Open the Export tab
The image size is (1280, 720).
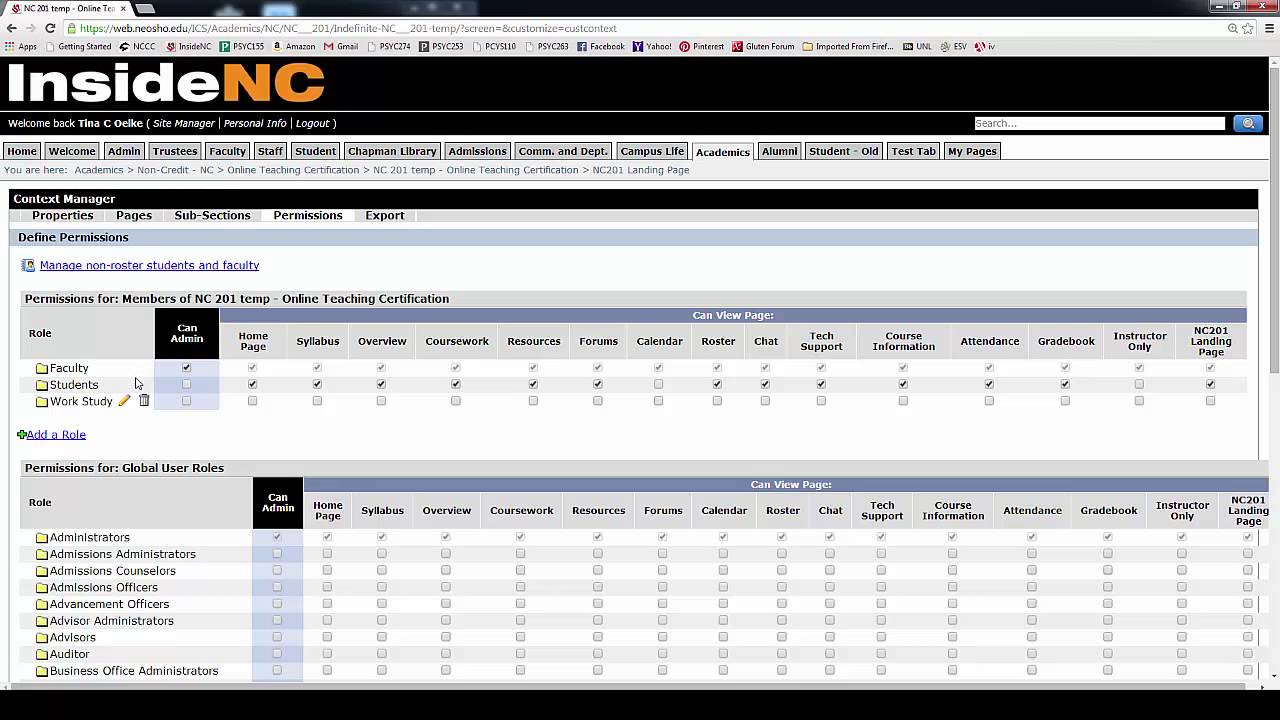pos(385,215)
